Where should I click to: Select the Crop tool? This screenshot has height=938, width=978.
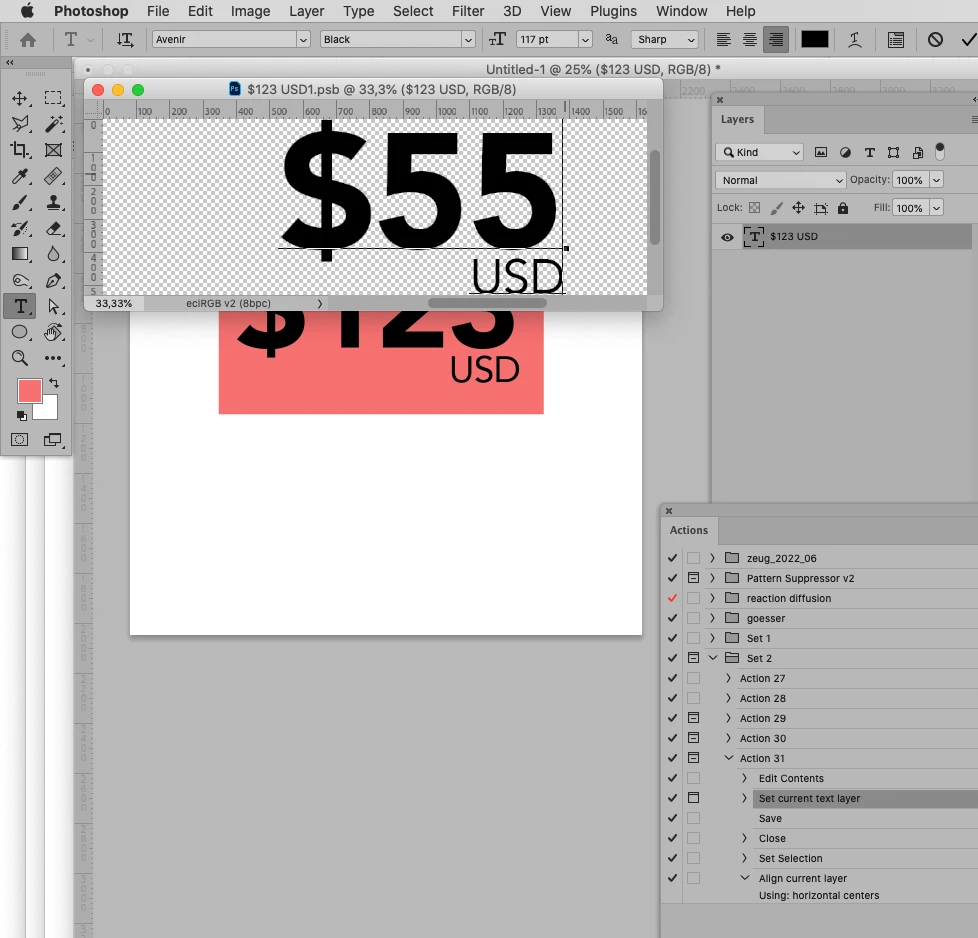click(x=19, y=150)
